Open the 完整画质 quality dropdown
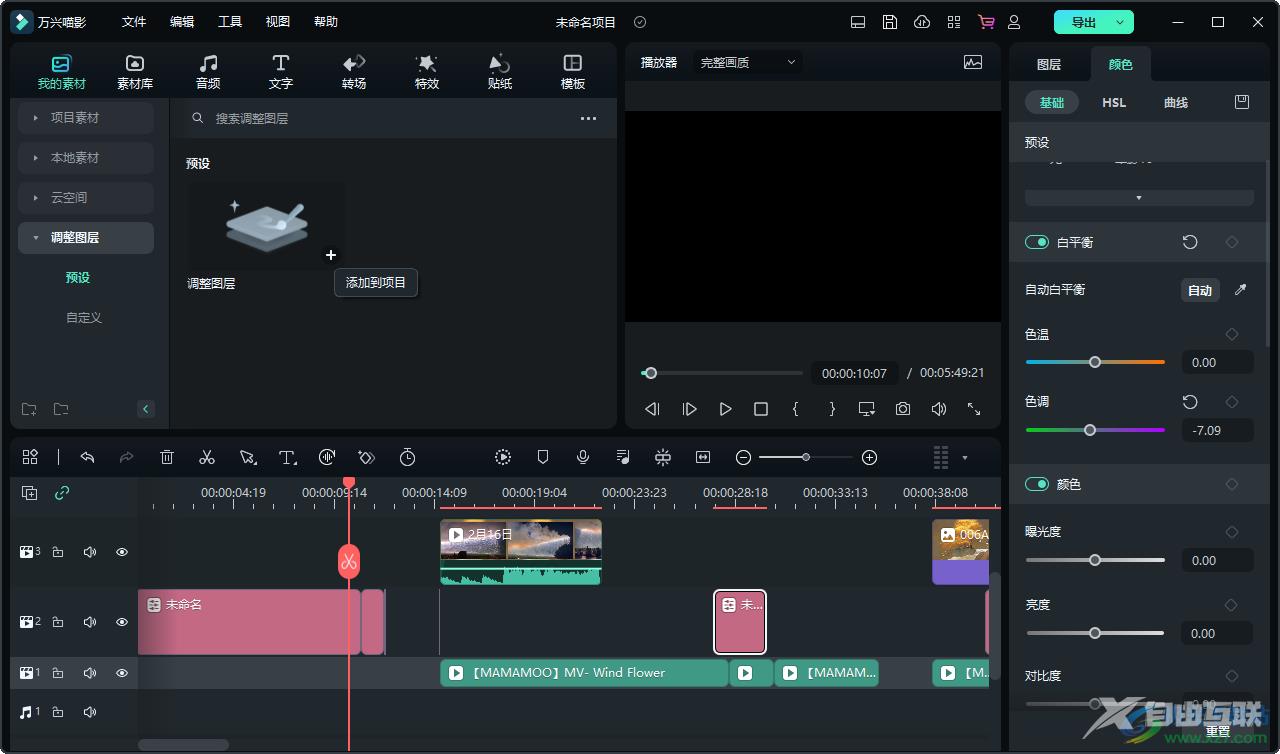 (x=748, y=62)
